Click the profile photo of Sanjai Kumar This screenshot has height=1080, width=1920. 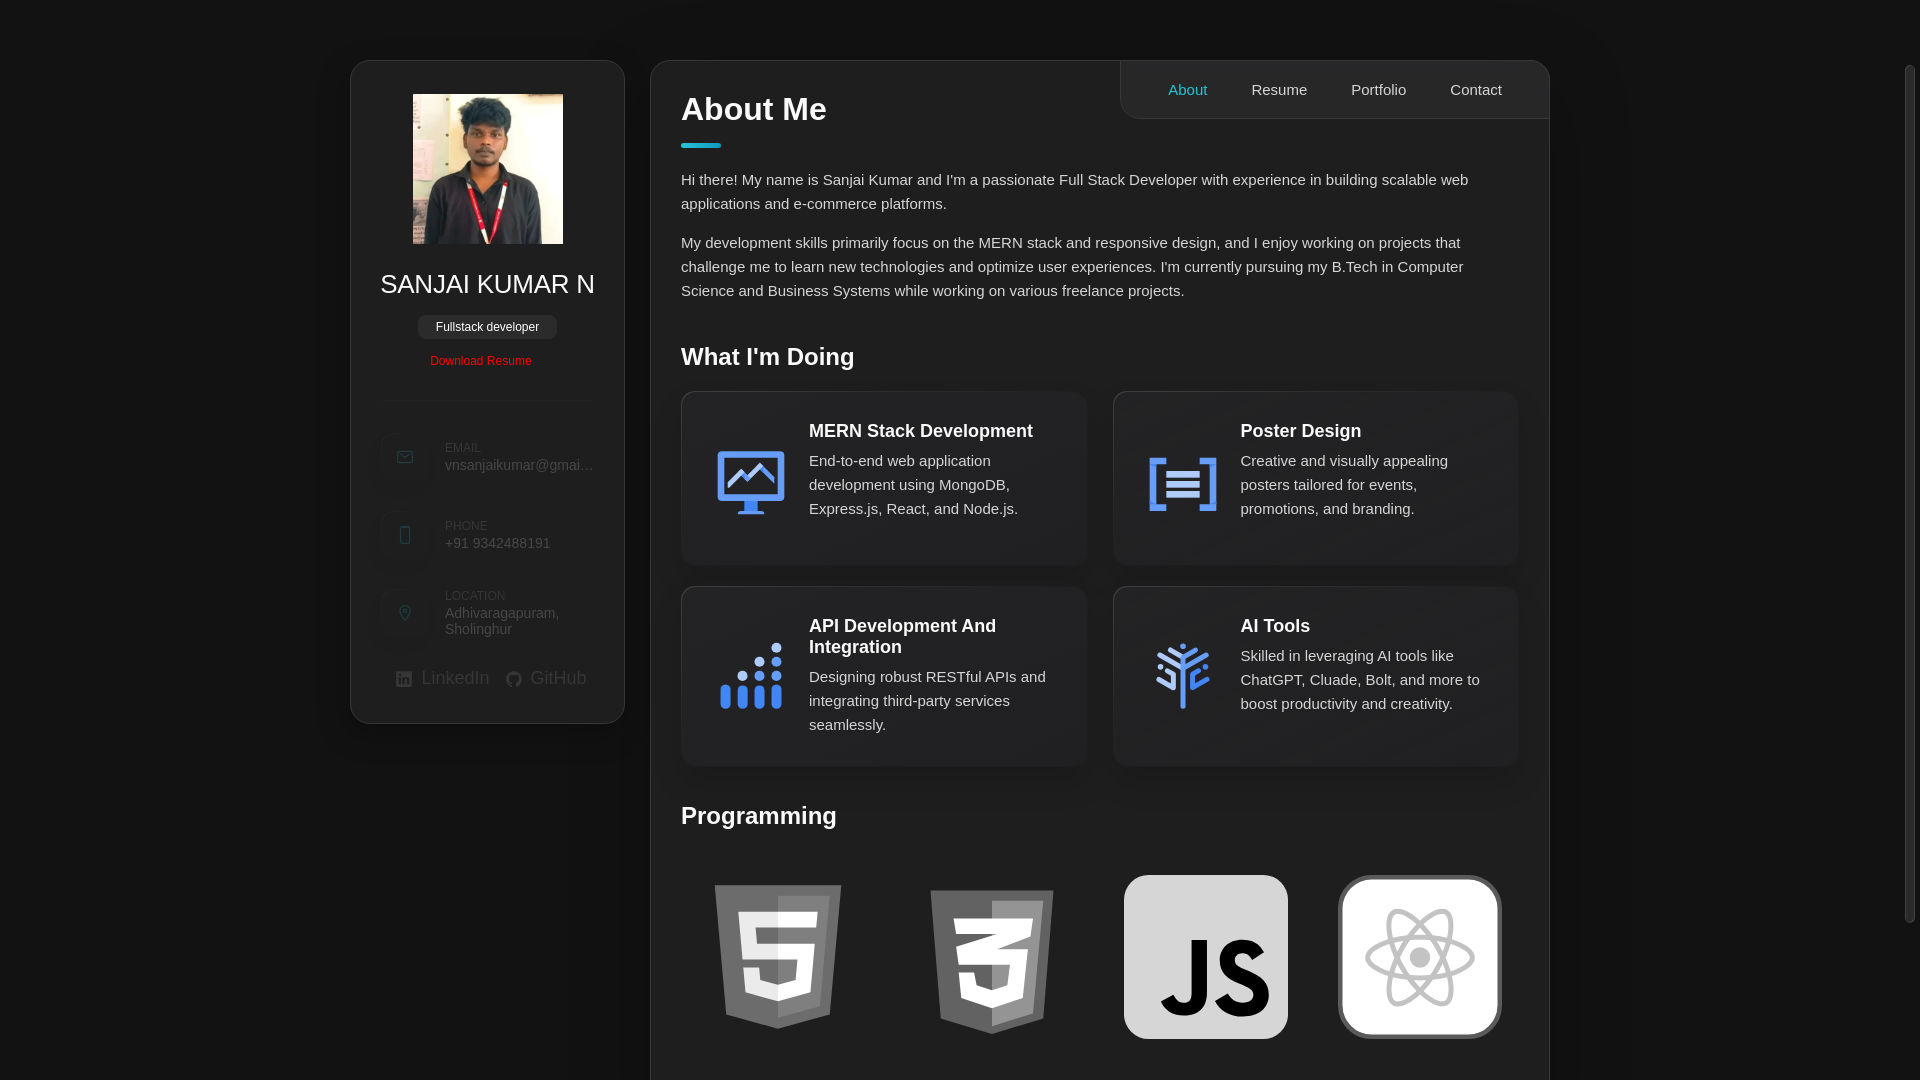pyautogui.click(x=488, y=169)
